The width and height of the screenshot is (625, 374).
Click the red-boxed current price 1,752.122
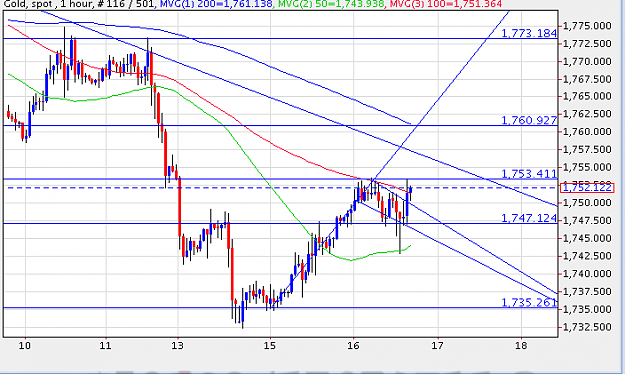587,187
